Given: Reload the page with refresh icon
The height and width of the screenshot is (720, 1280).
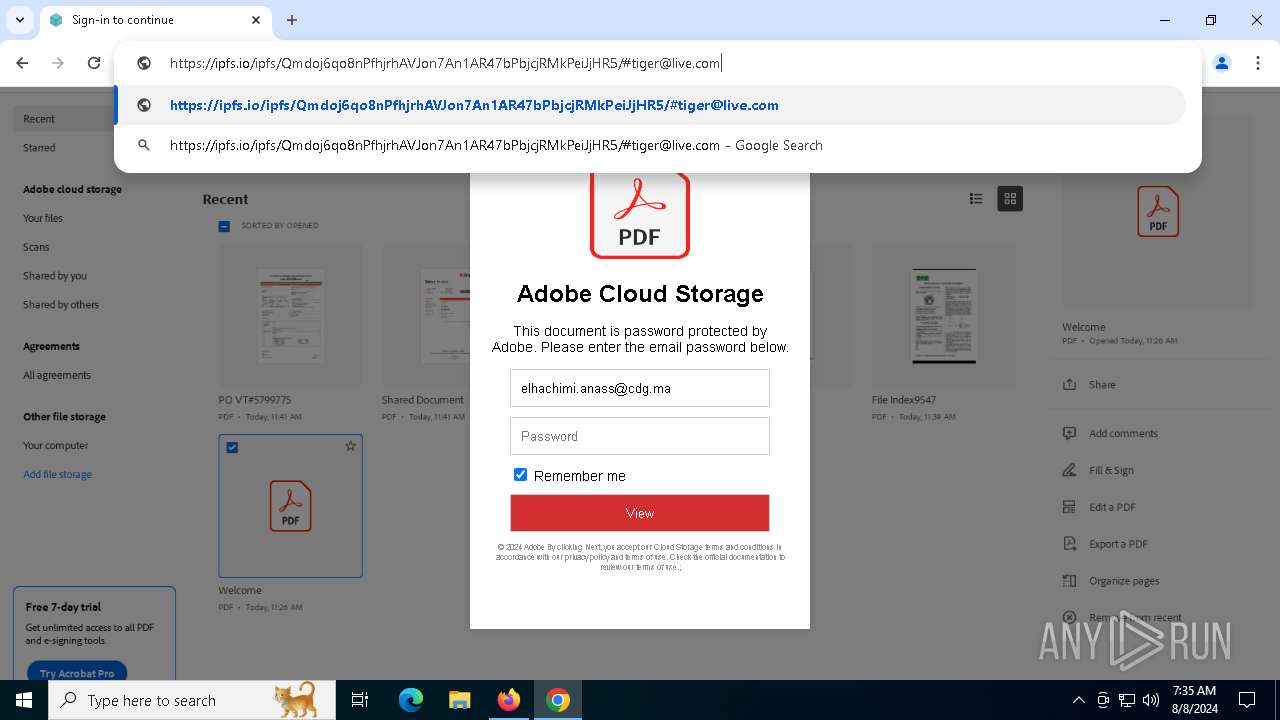Looking at the screenshot, I should point(94,63).
